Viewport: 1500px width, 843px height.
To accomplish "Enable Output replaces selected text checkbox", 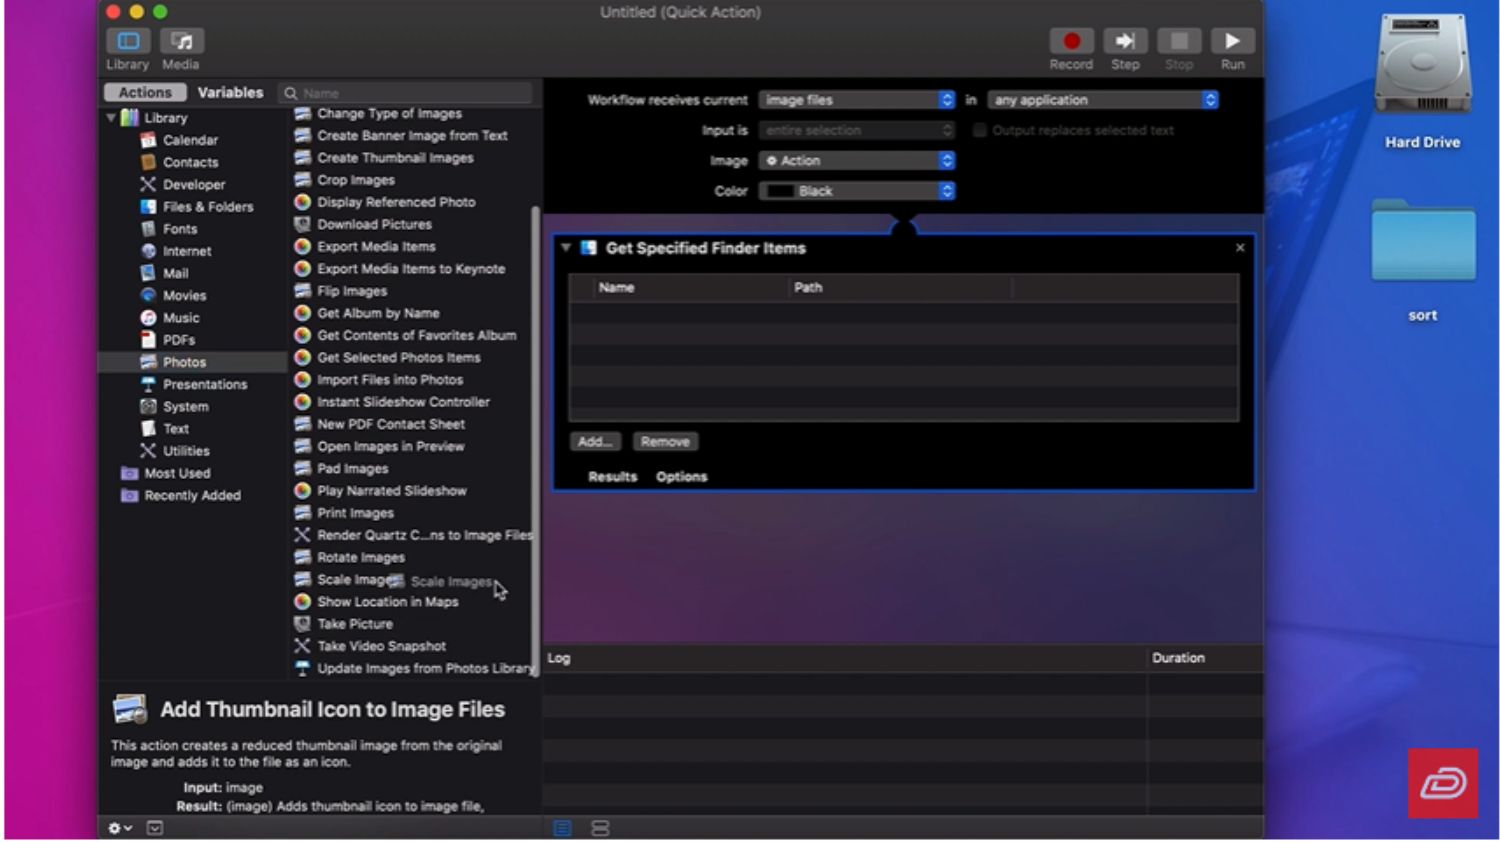I will [x=980, y=130].
